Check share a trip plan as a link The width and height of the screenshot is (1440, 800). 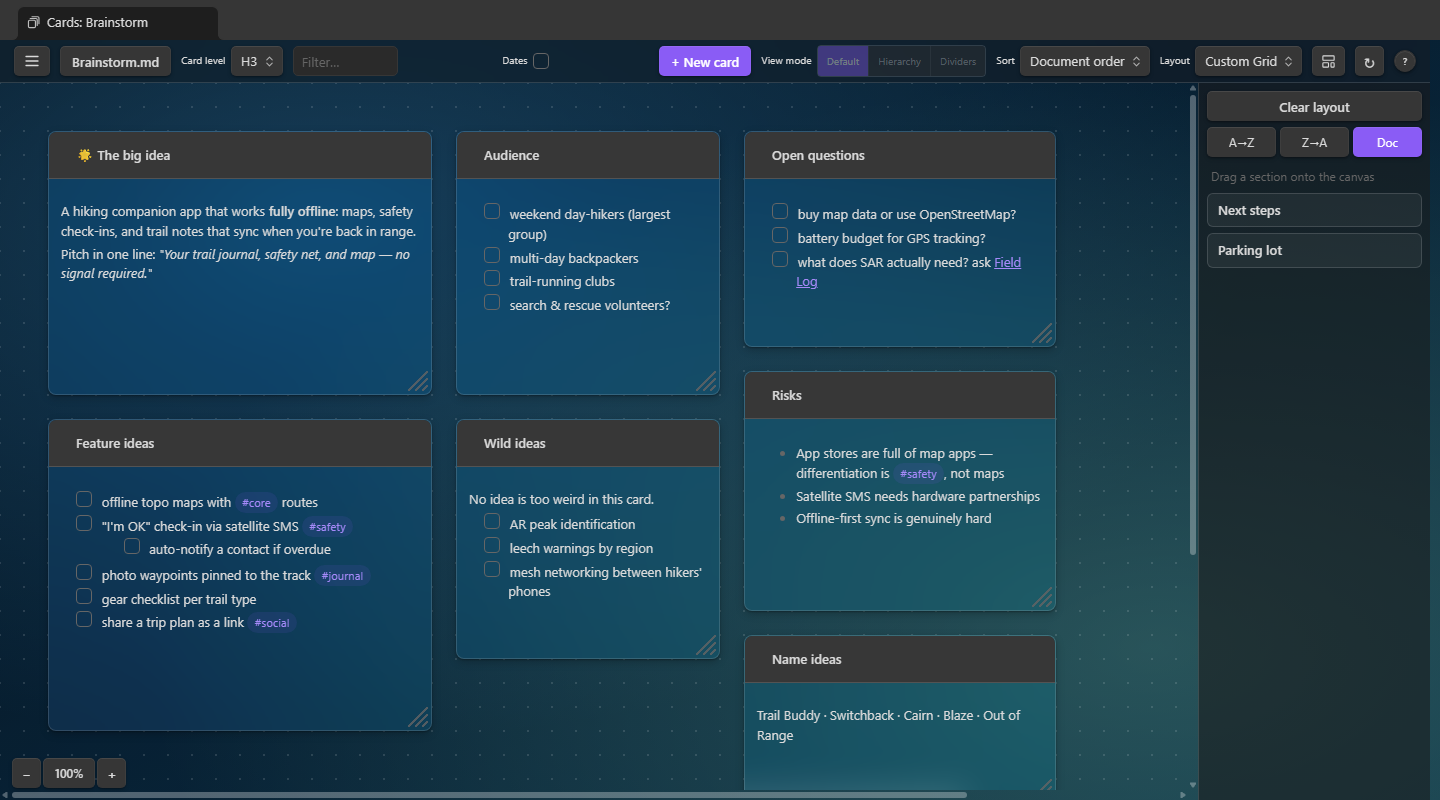(x=84, y=619)
